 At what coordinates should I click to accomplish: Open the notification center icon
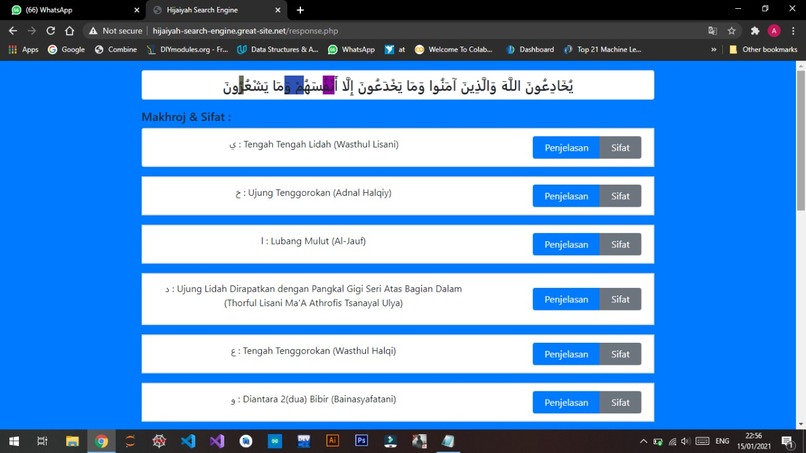pyautogui.click(x=787, y=441)
